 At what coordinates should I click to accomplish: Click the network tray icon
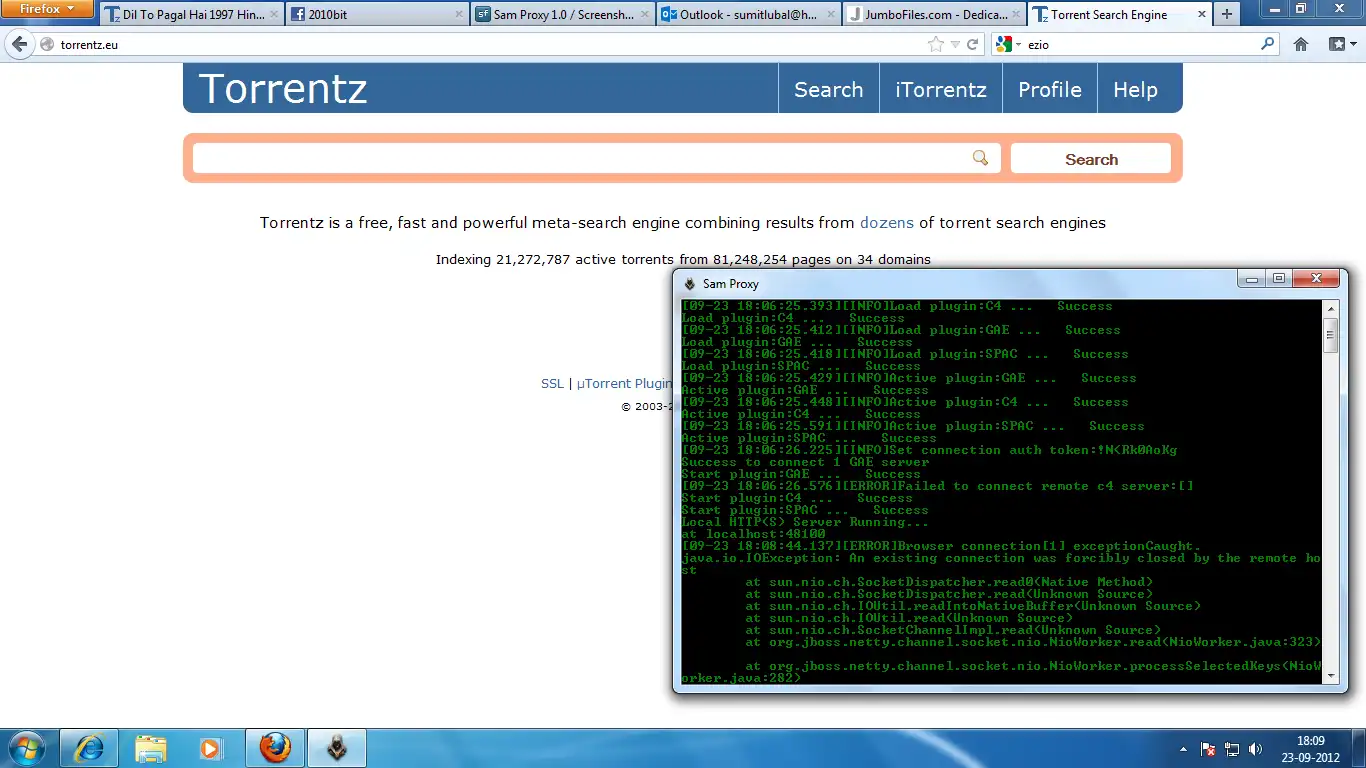[x=1232, y=749]
